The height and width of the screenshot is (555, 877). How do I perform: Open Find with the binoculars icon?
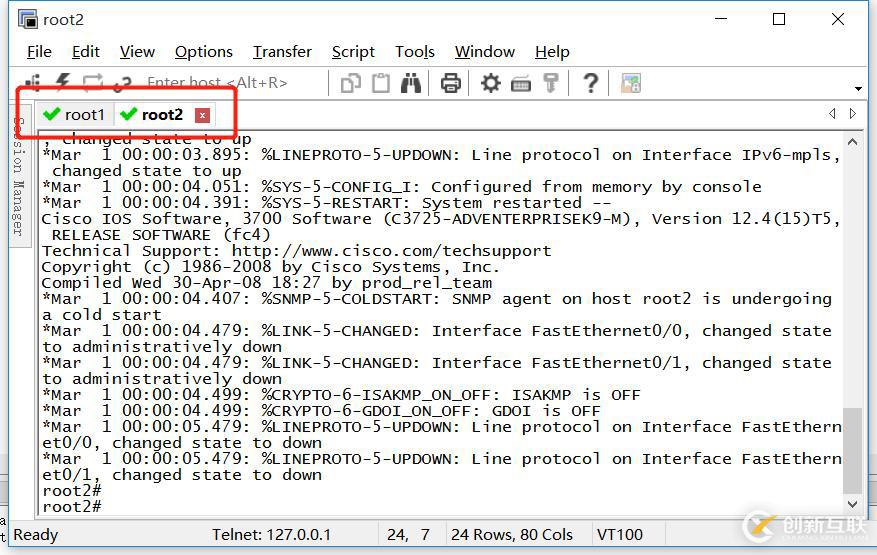click(411, 83)
